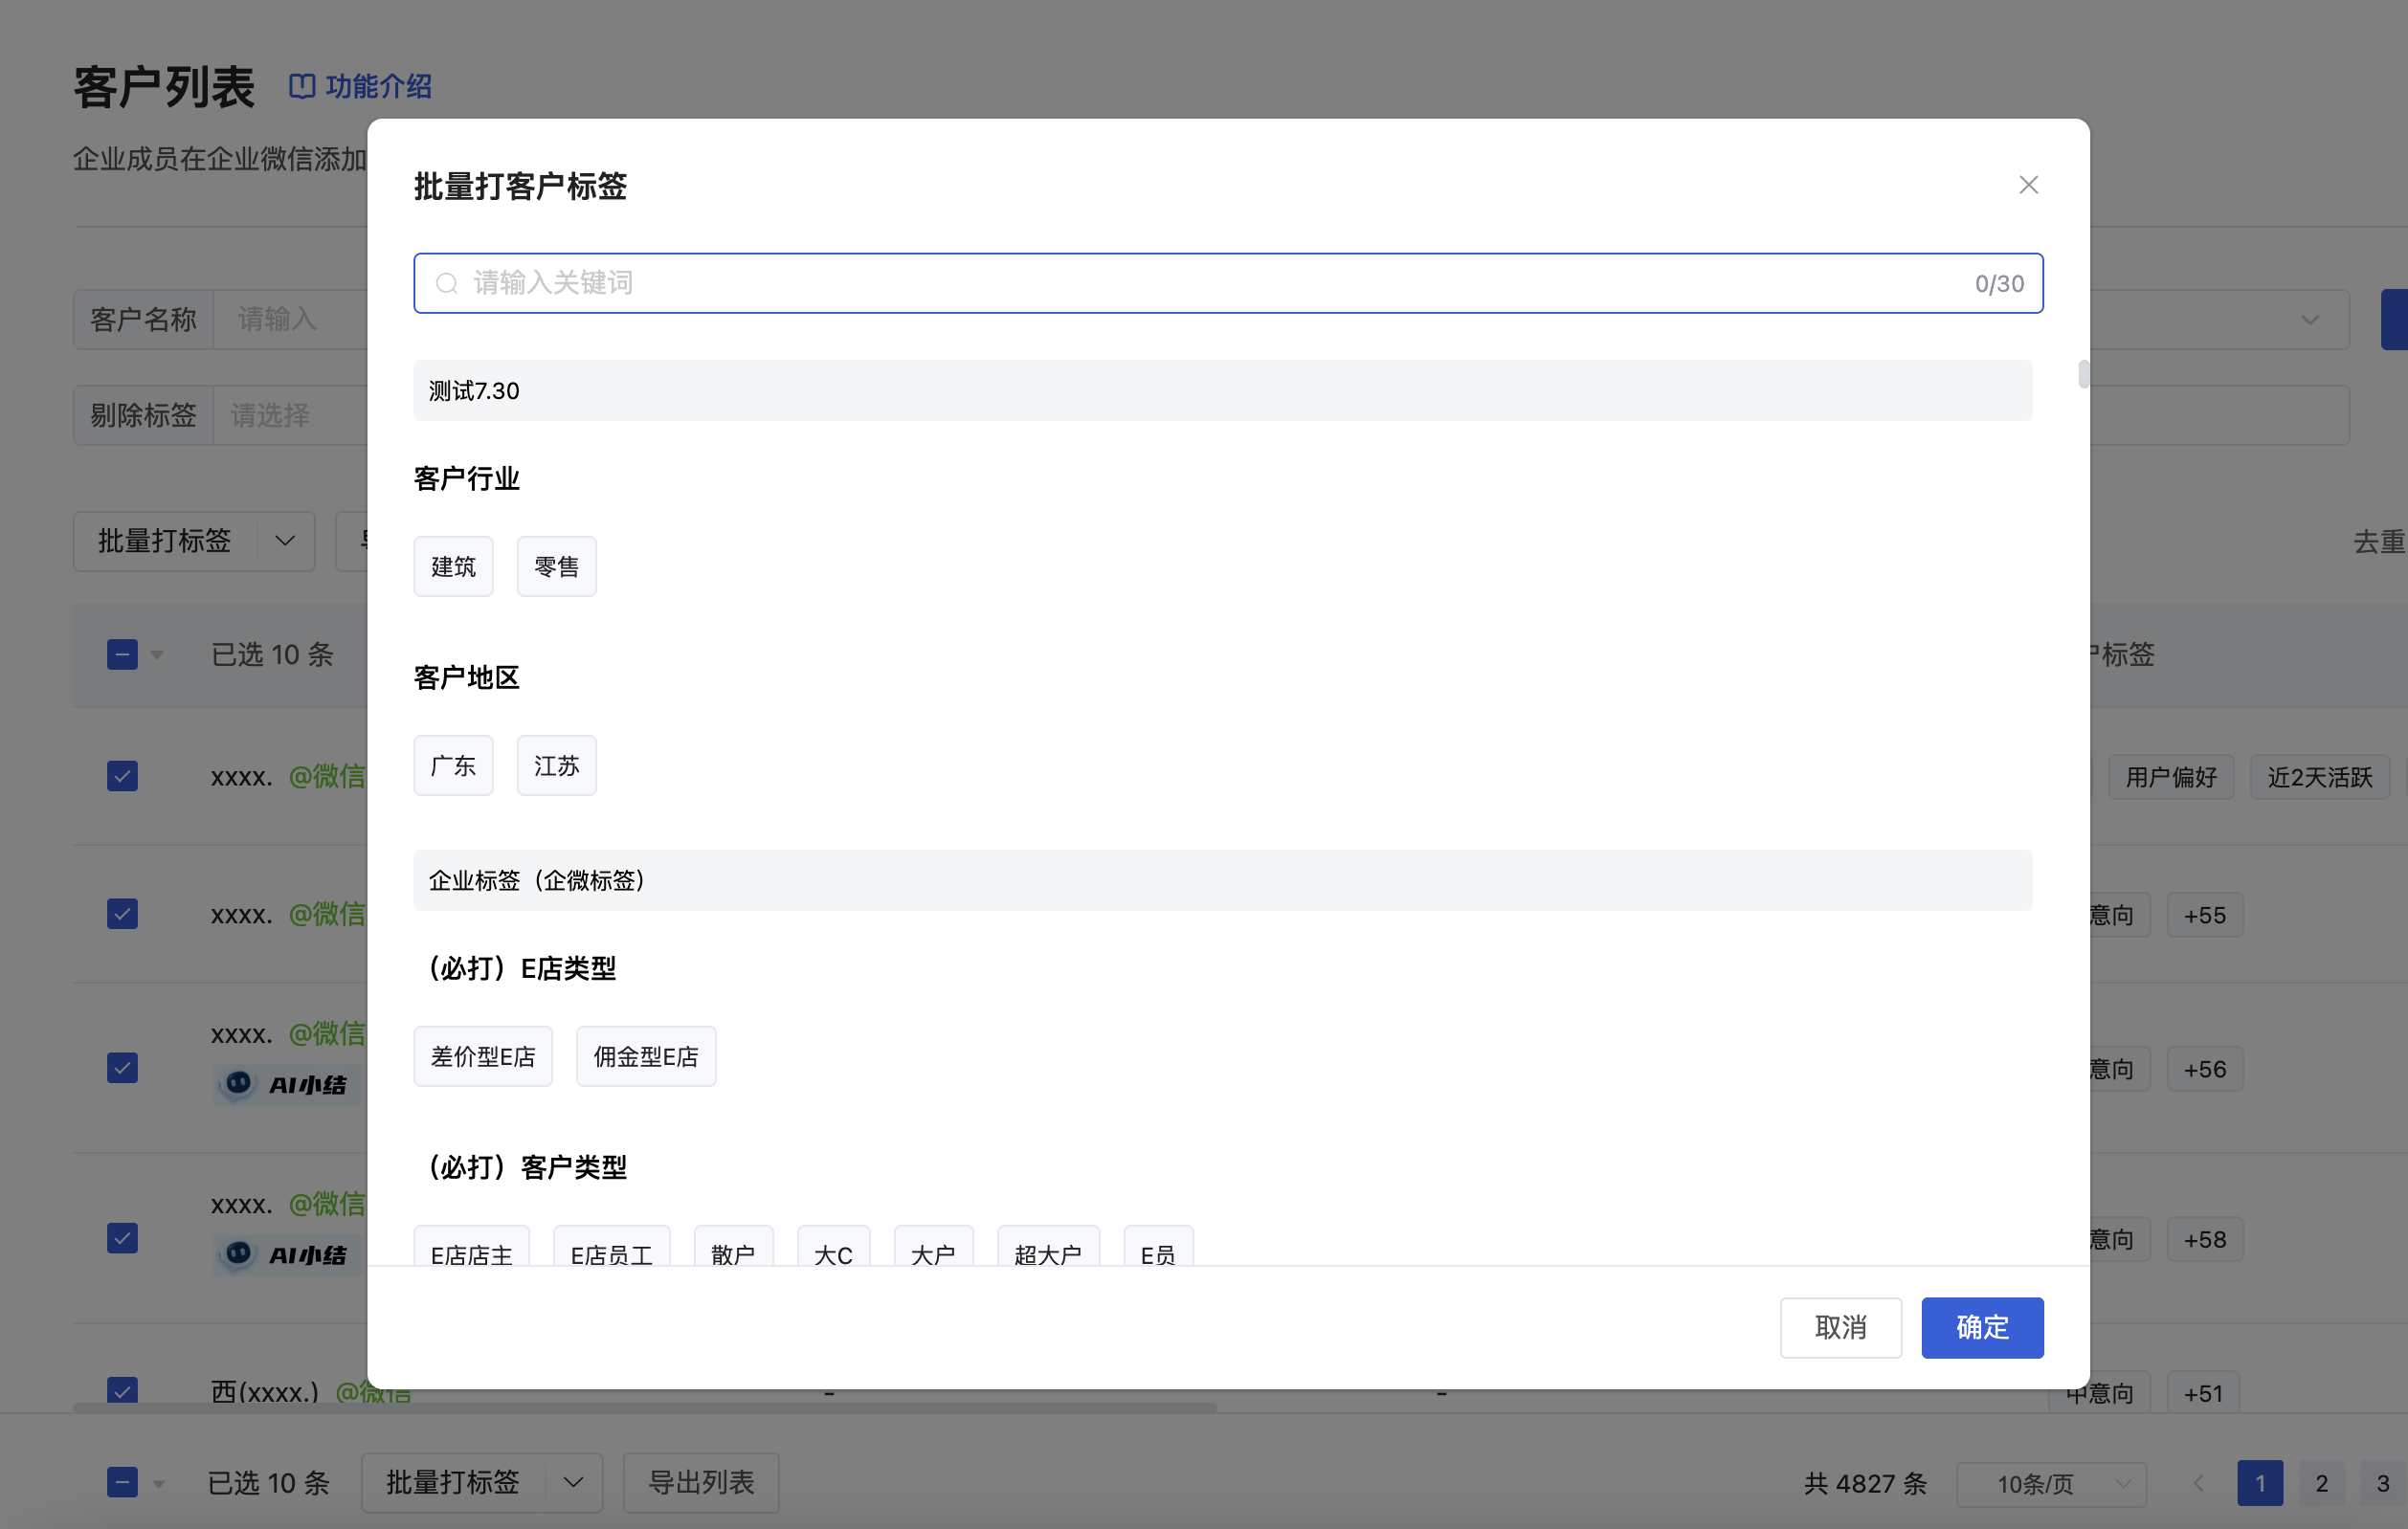2408x1529 pixels.
Task: Toggle header select-all checkbox beside 已选 10 条
Action: point(122,655)
